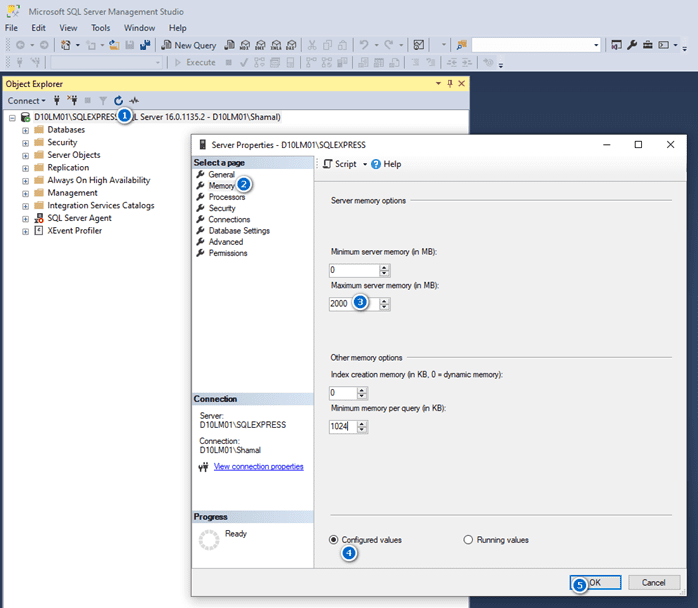Screen dimensions: 698x608
Task: Open the Edit menu
Action: click(x=38, y=28)
